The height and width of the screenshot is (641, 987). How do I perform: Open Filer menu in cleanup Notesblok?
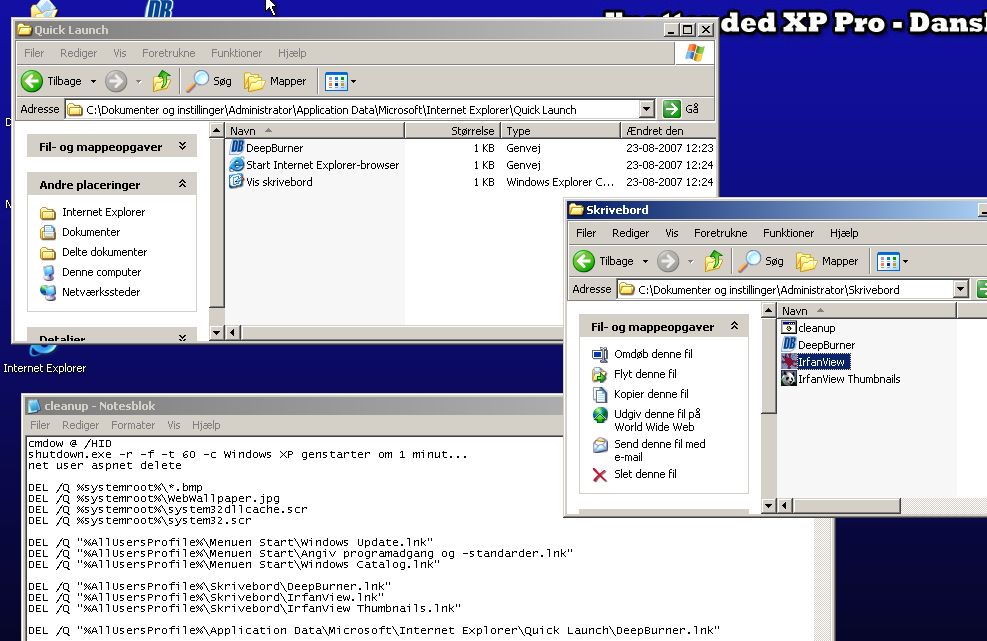pos(40,425)
